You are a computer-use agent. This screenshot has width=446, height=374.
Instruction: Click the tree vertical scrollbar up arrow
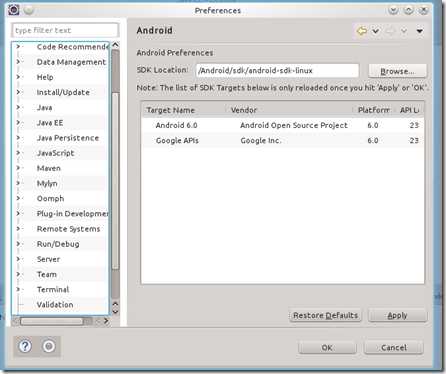coord(115,45)
